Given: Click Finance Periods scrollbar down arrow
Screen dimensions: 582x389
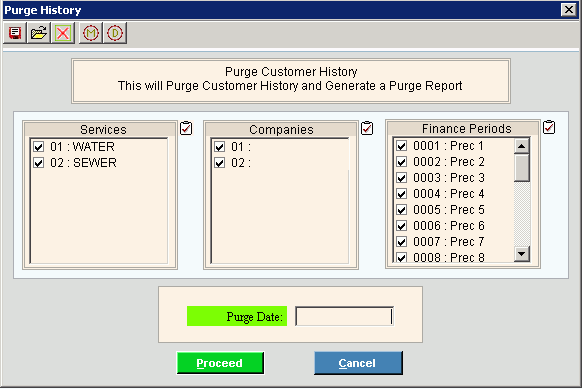Looking at the screenshot, I should coord(522,254).
